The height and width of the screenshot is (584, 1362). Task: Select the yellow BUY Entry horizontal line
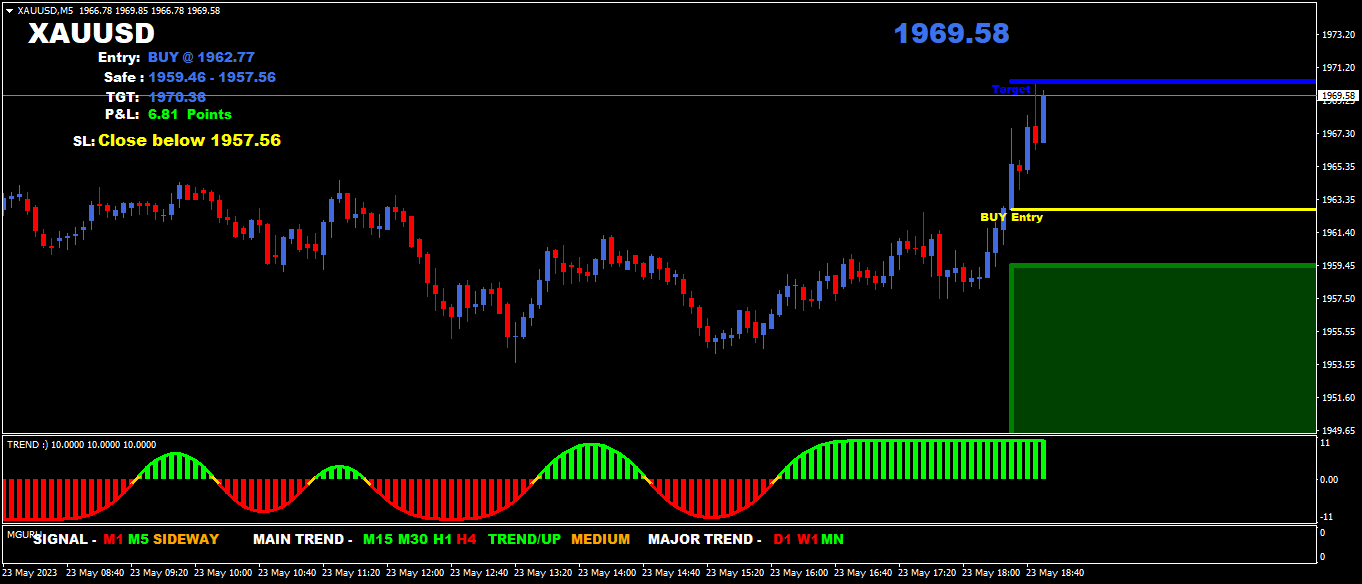[1180, 209]
